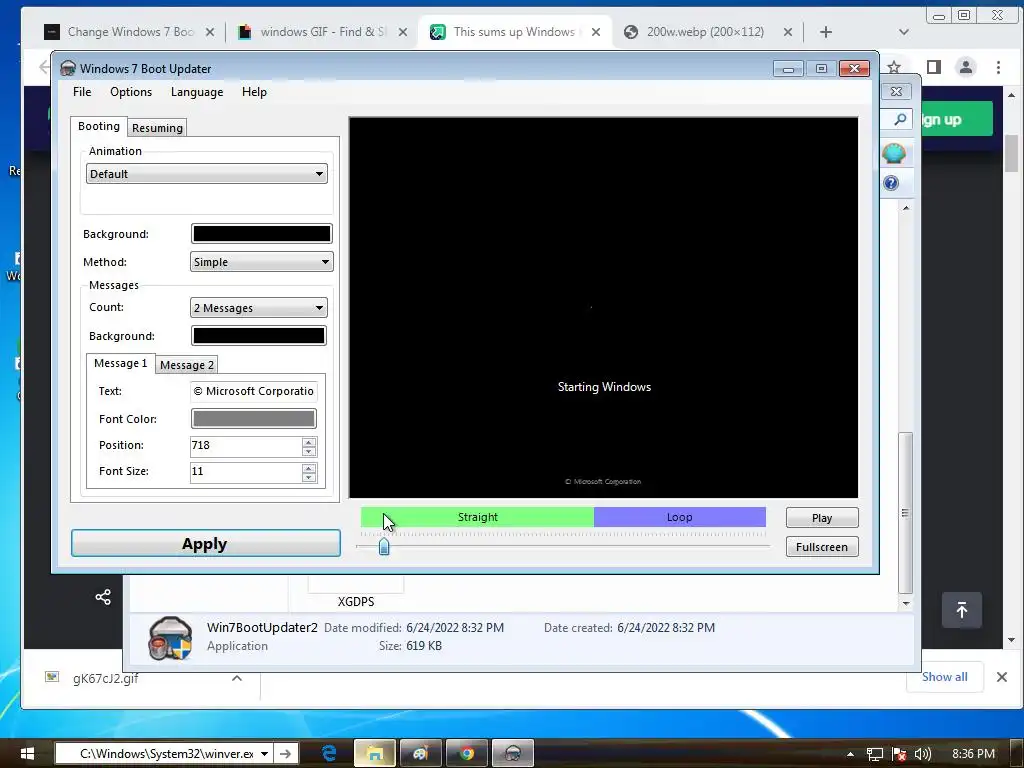
Task: Bookmark the page with the star icon
Action: [894, 67]
